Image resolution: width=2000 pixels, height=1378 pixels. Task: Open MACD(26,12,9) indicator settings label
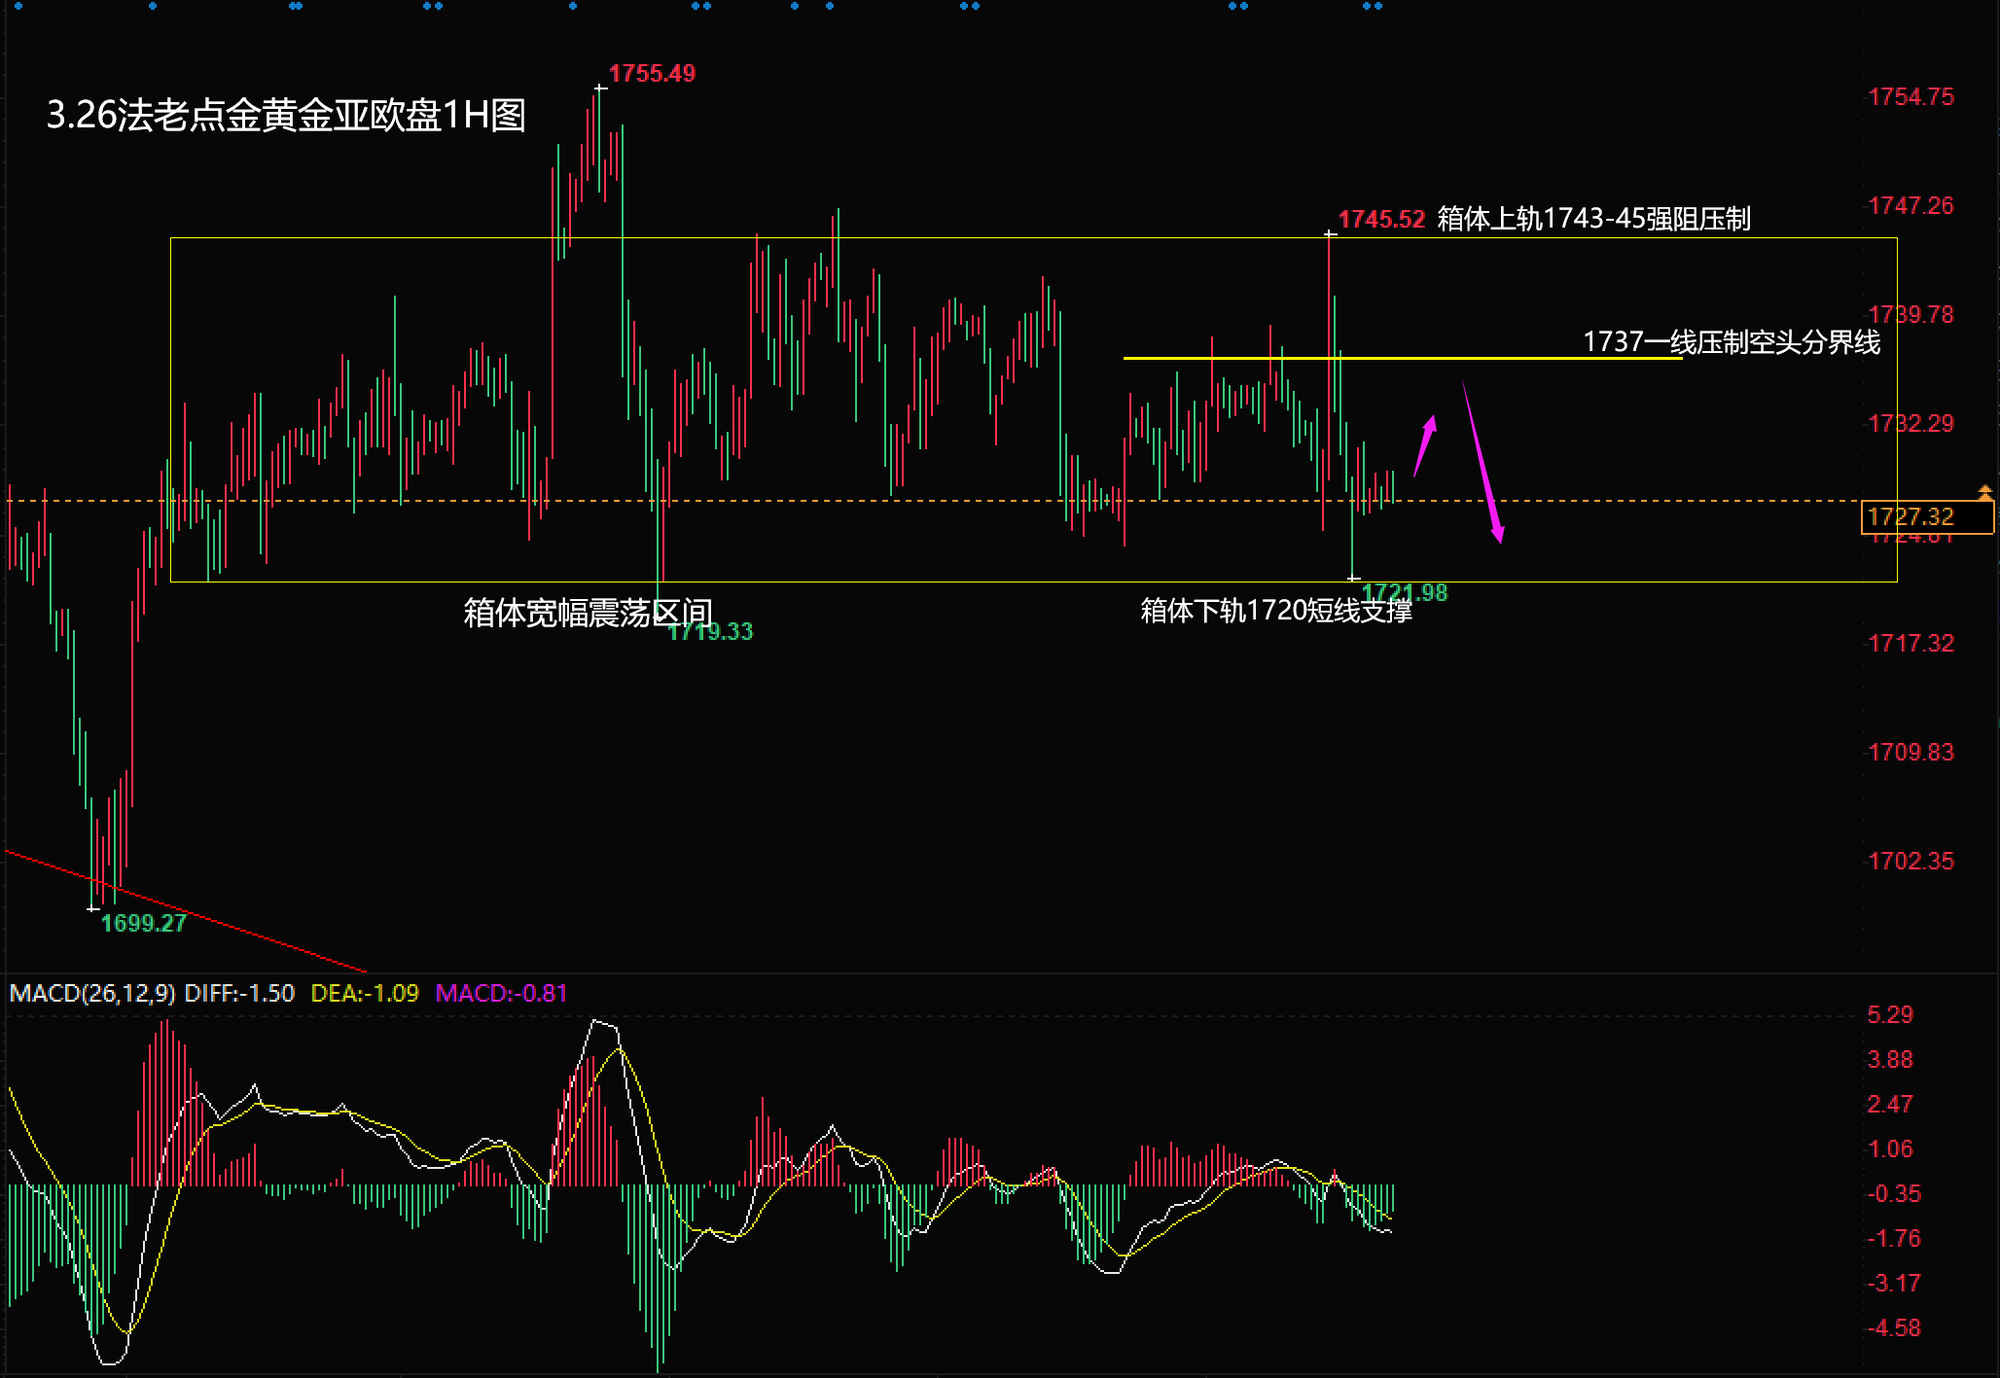pyautogui.click(x=92, y=993)
